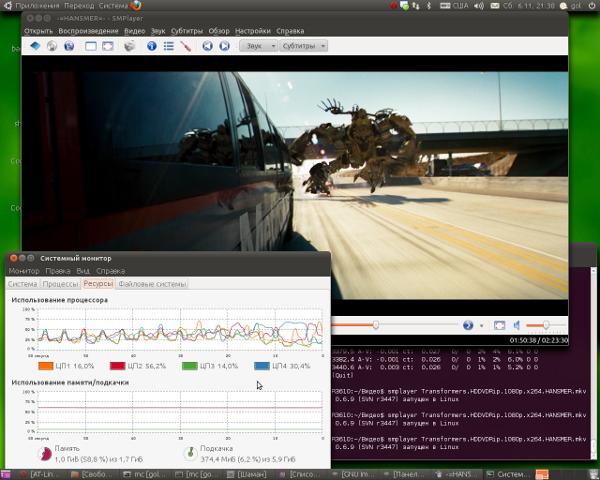
Task: Switch to the Файловые системы tab
Action: [x=152, y=284]
